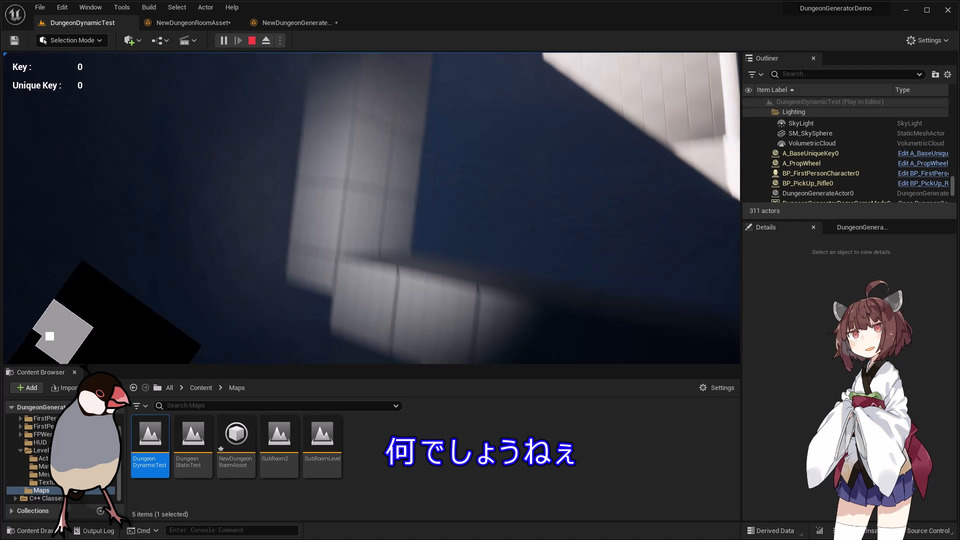Image resolution: width=960 pixels, height=540 pixels.
Task: Select the DungeonStaticTest map asset
Action: pyautogui.click(x=193, y=446)
